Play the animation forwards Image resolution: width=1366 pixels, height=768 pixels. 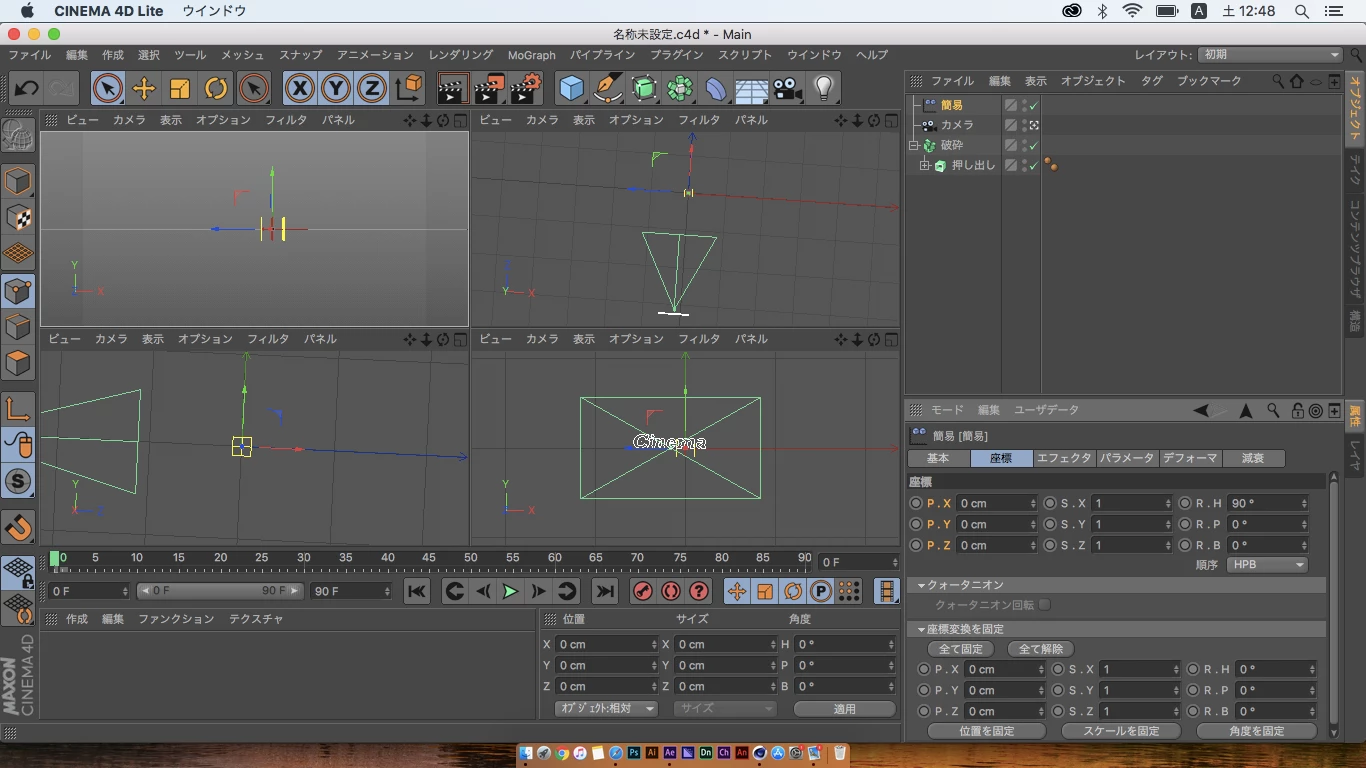(x=510, y=591)
